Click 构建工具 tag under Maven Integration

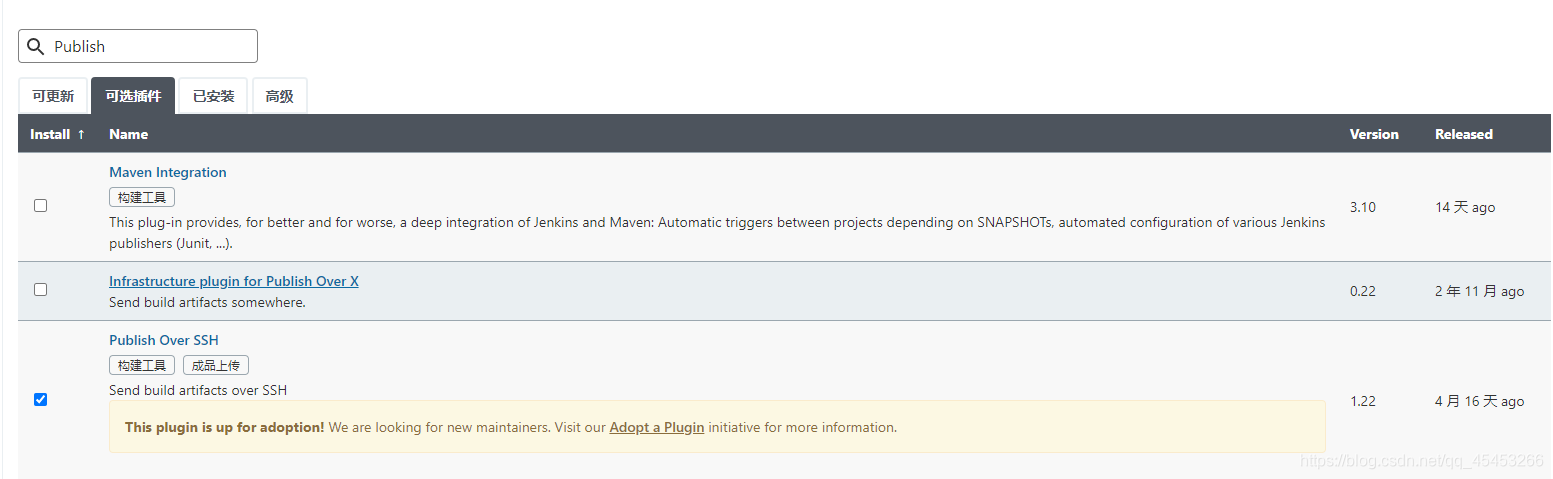[142, 197]
